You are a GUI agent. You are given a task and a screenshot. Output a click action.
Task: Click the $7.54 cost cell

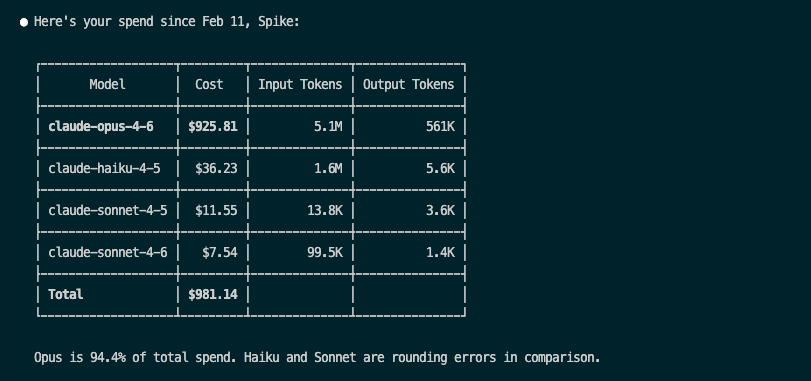coord(220,252)
